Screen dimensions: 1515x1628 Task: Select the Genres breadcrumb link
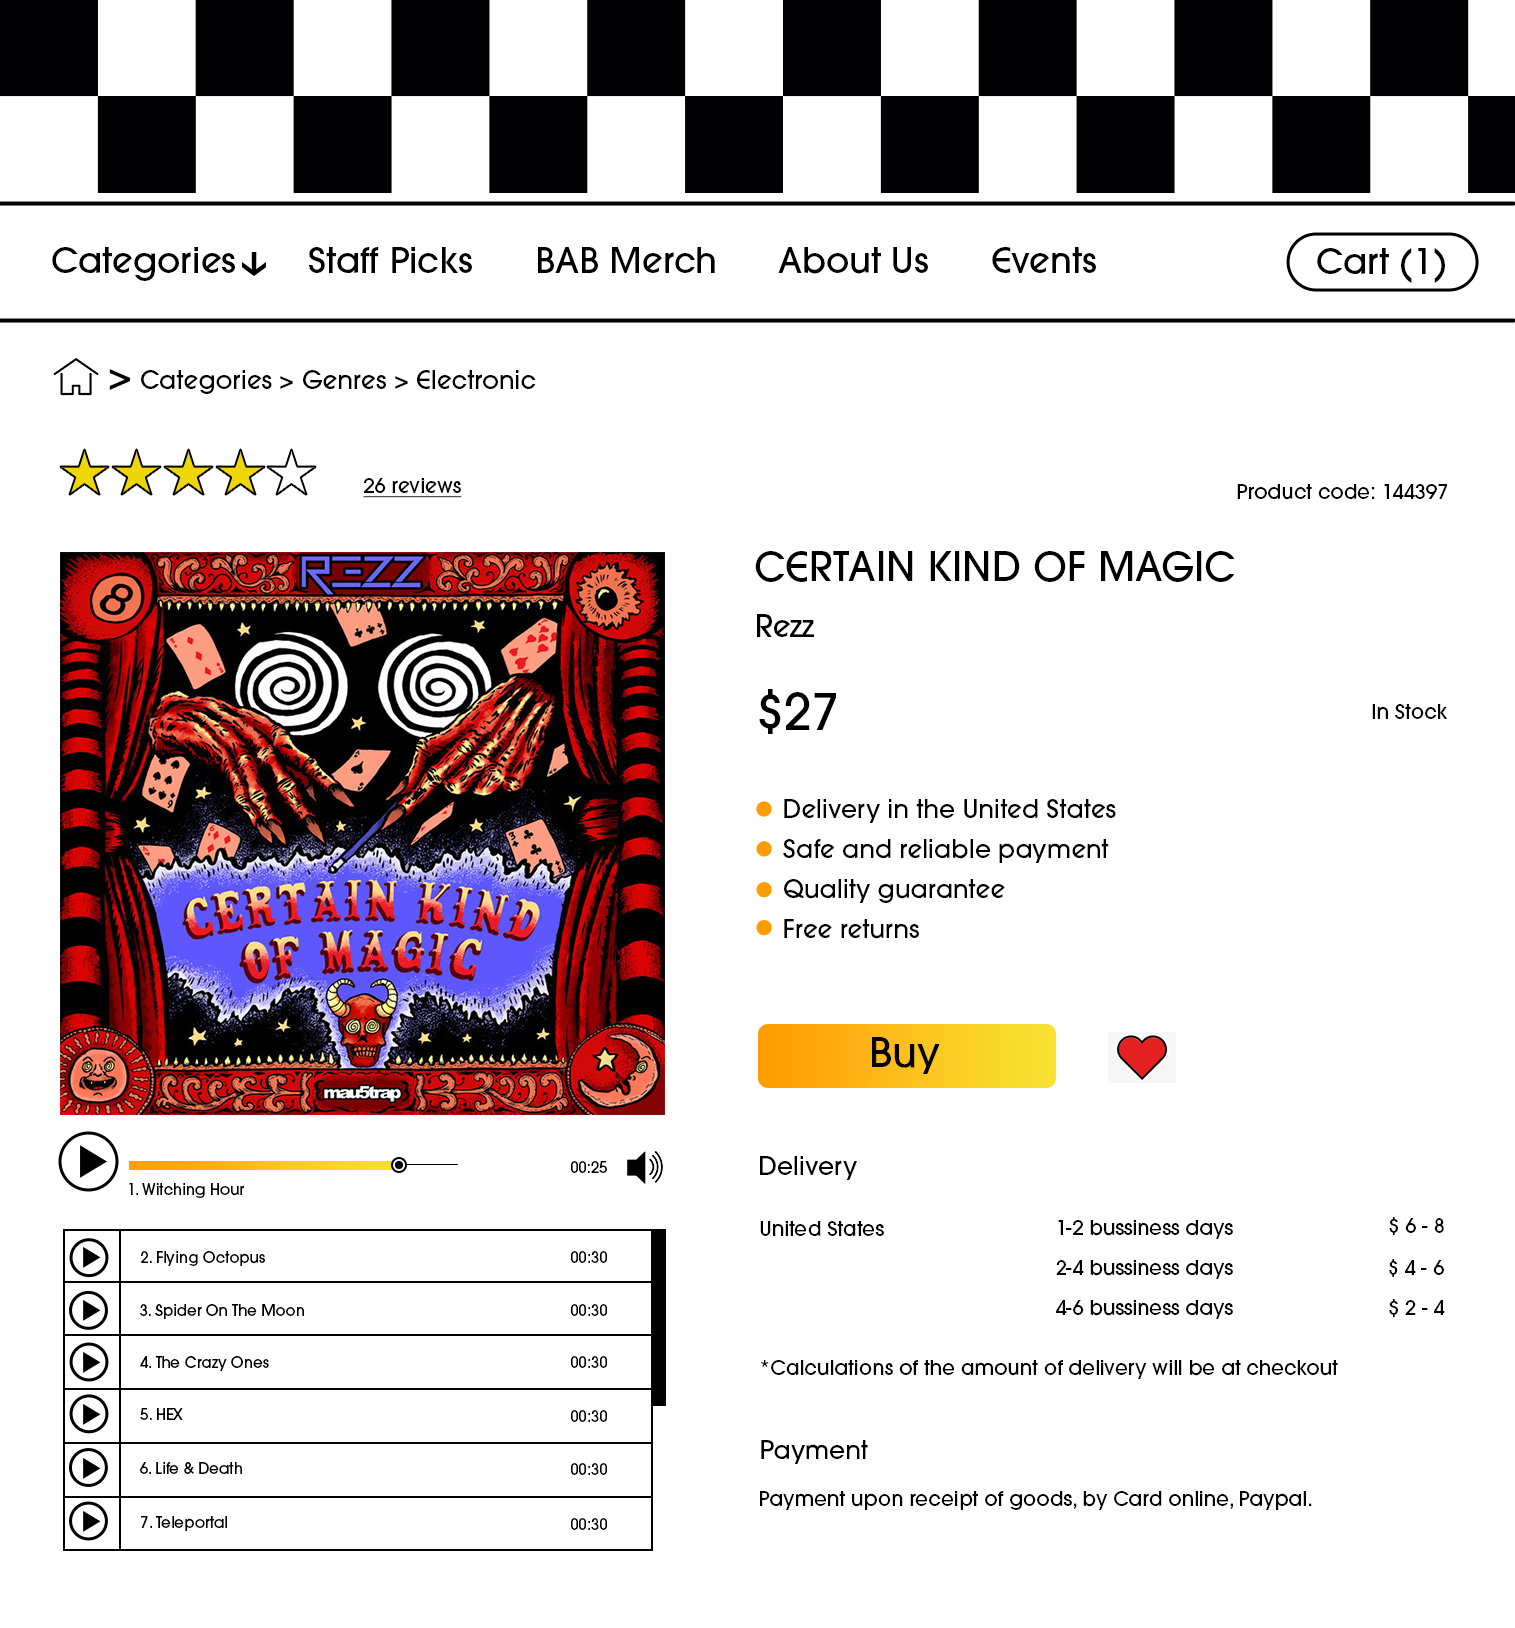click(344, 380)
